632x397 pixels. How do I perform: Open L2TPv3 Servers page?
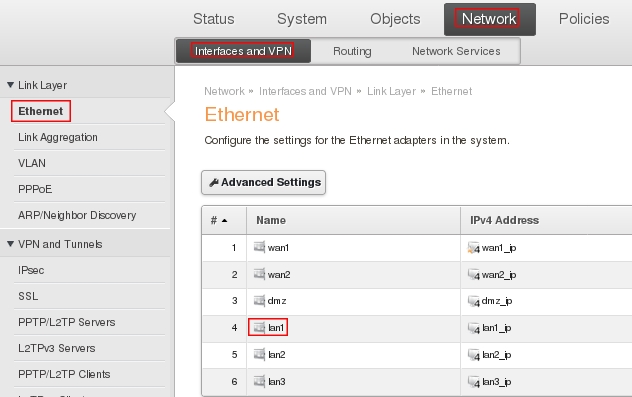[57, 348]
